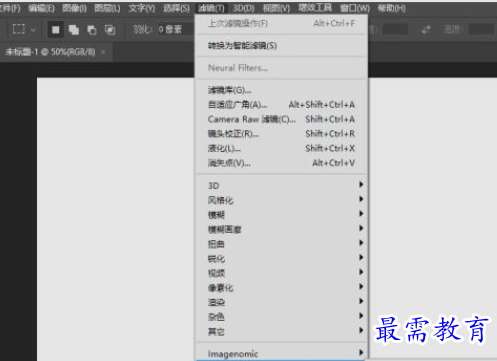This screenshot has height=361, width=497.
Task: Choose Subtract from selection mode icon
Action: click(x=92, y=30)
